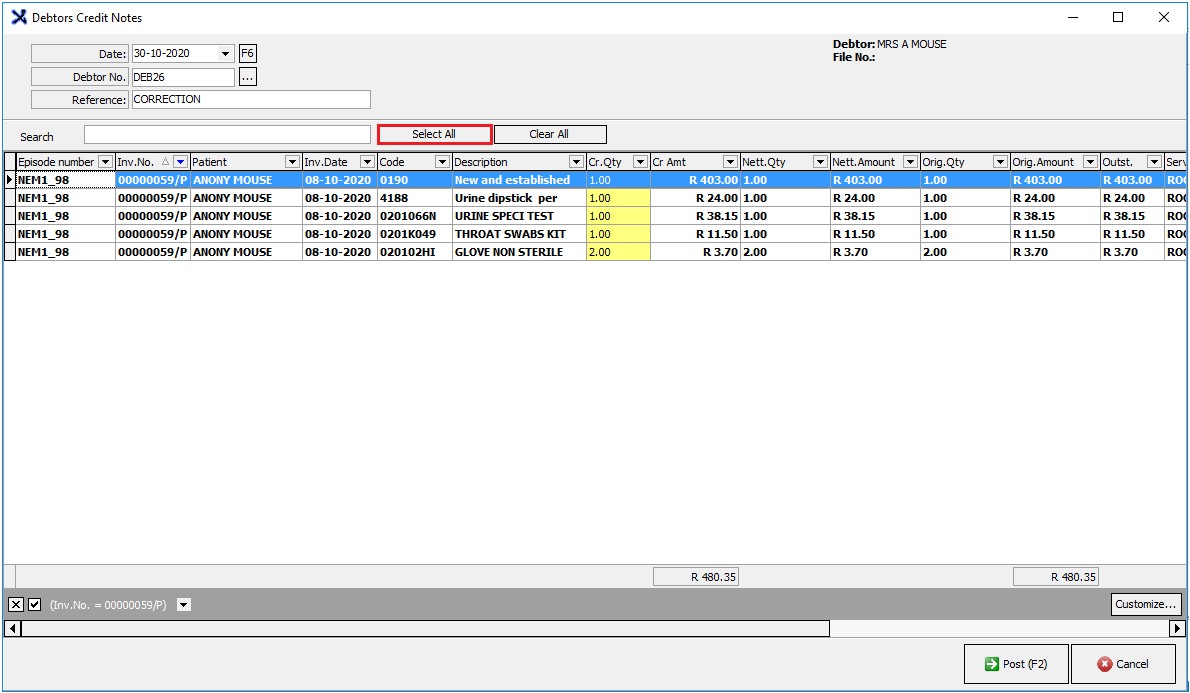Image resolution: width=1190 pixels, height=693 pixels.
Task: Open the Date dropdown calendar
Action: coord(225,54)
